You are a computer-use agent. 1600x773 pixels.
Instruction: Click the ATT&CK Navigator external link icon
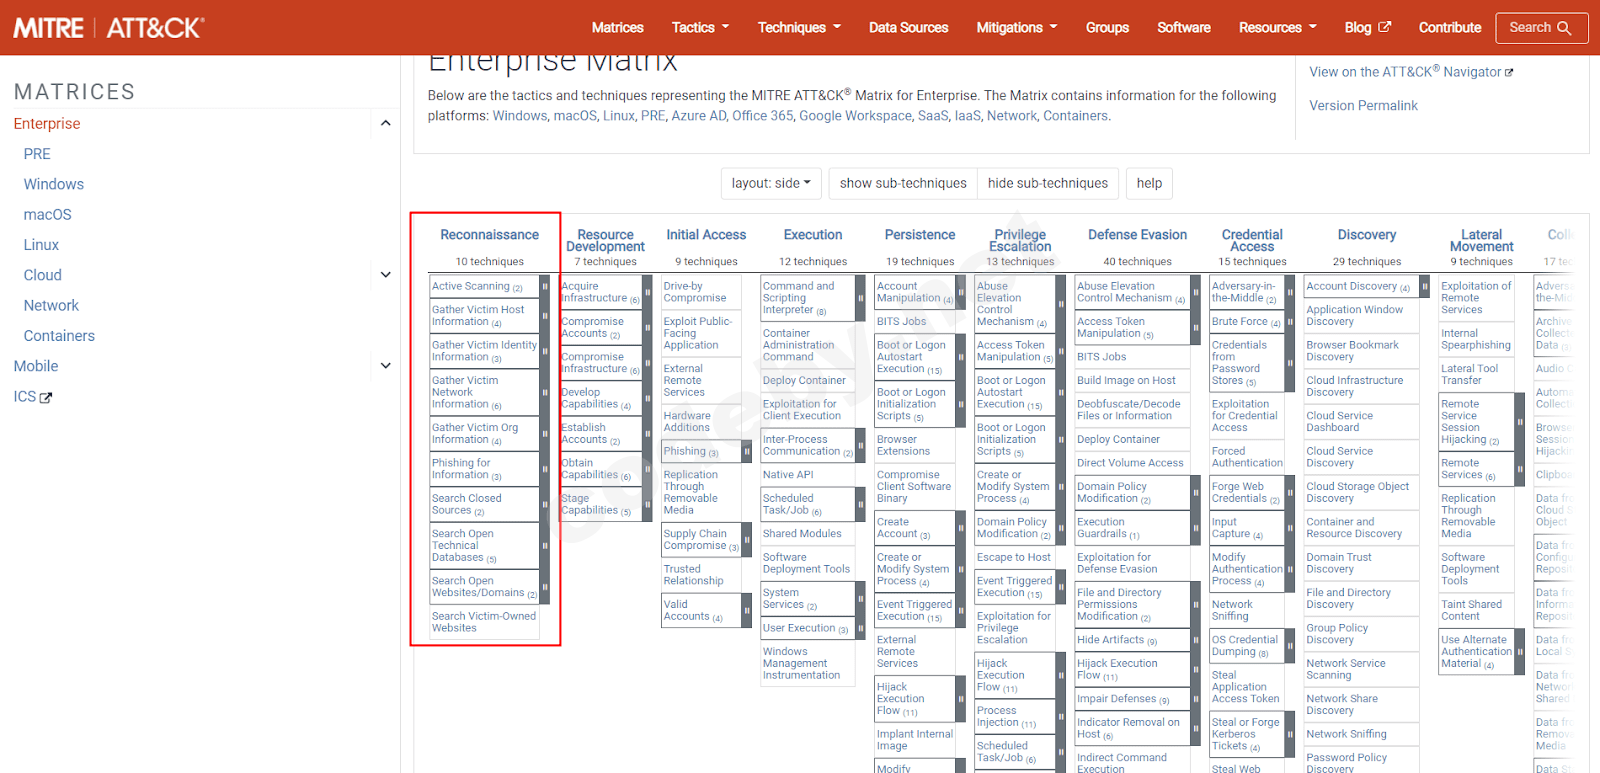click(x=1509, y=72)
